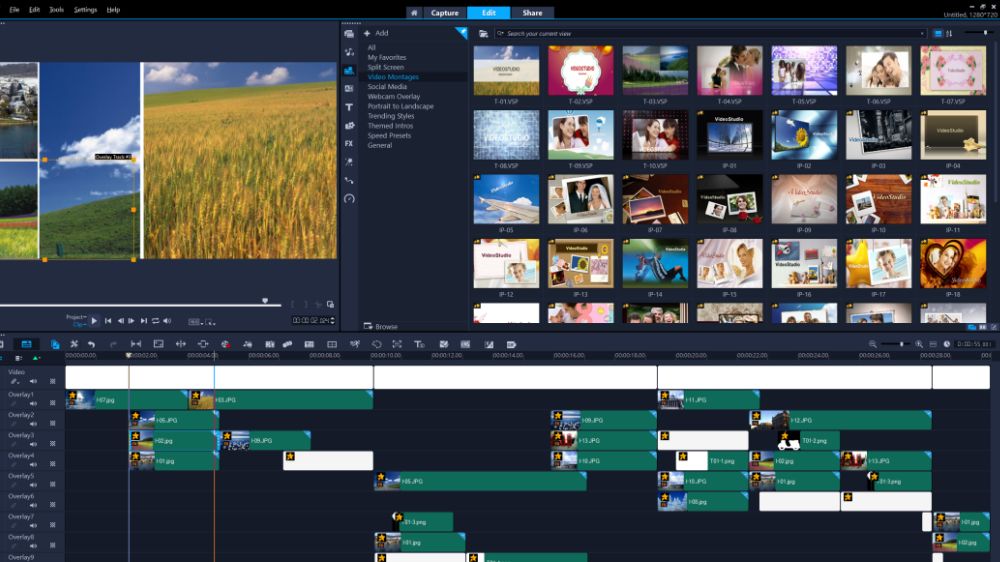The height and width of the screenshot is (562, 1000).
Task: Expand add-track green arrow dropdown
Action: [x=36, y=359]
